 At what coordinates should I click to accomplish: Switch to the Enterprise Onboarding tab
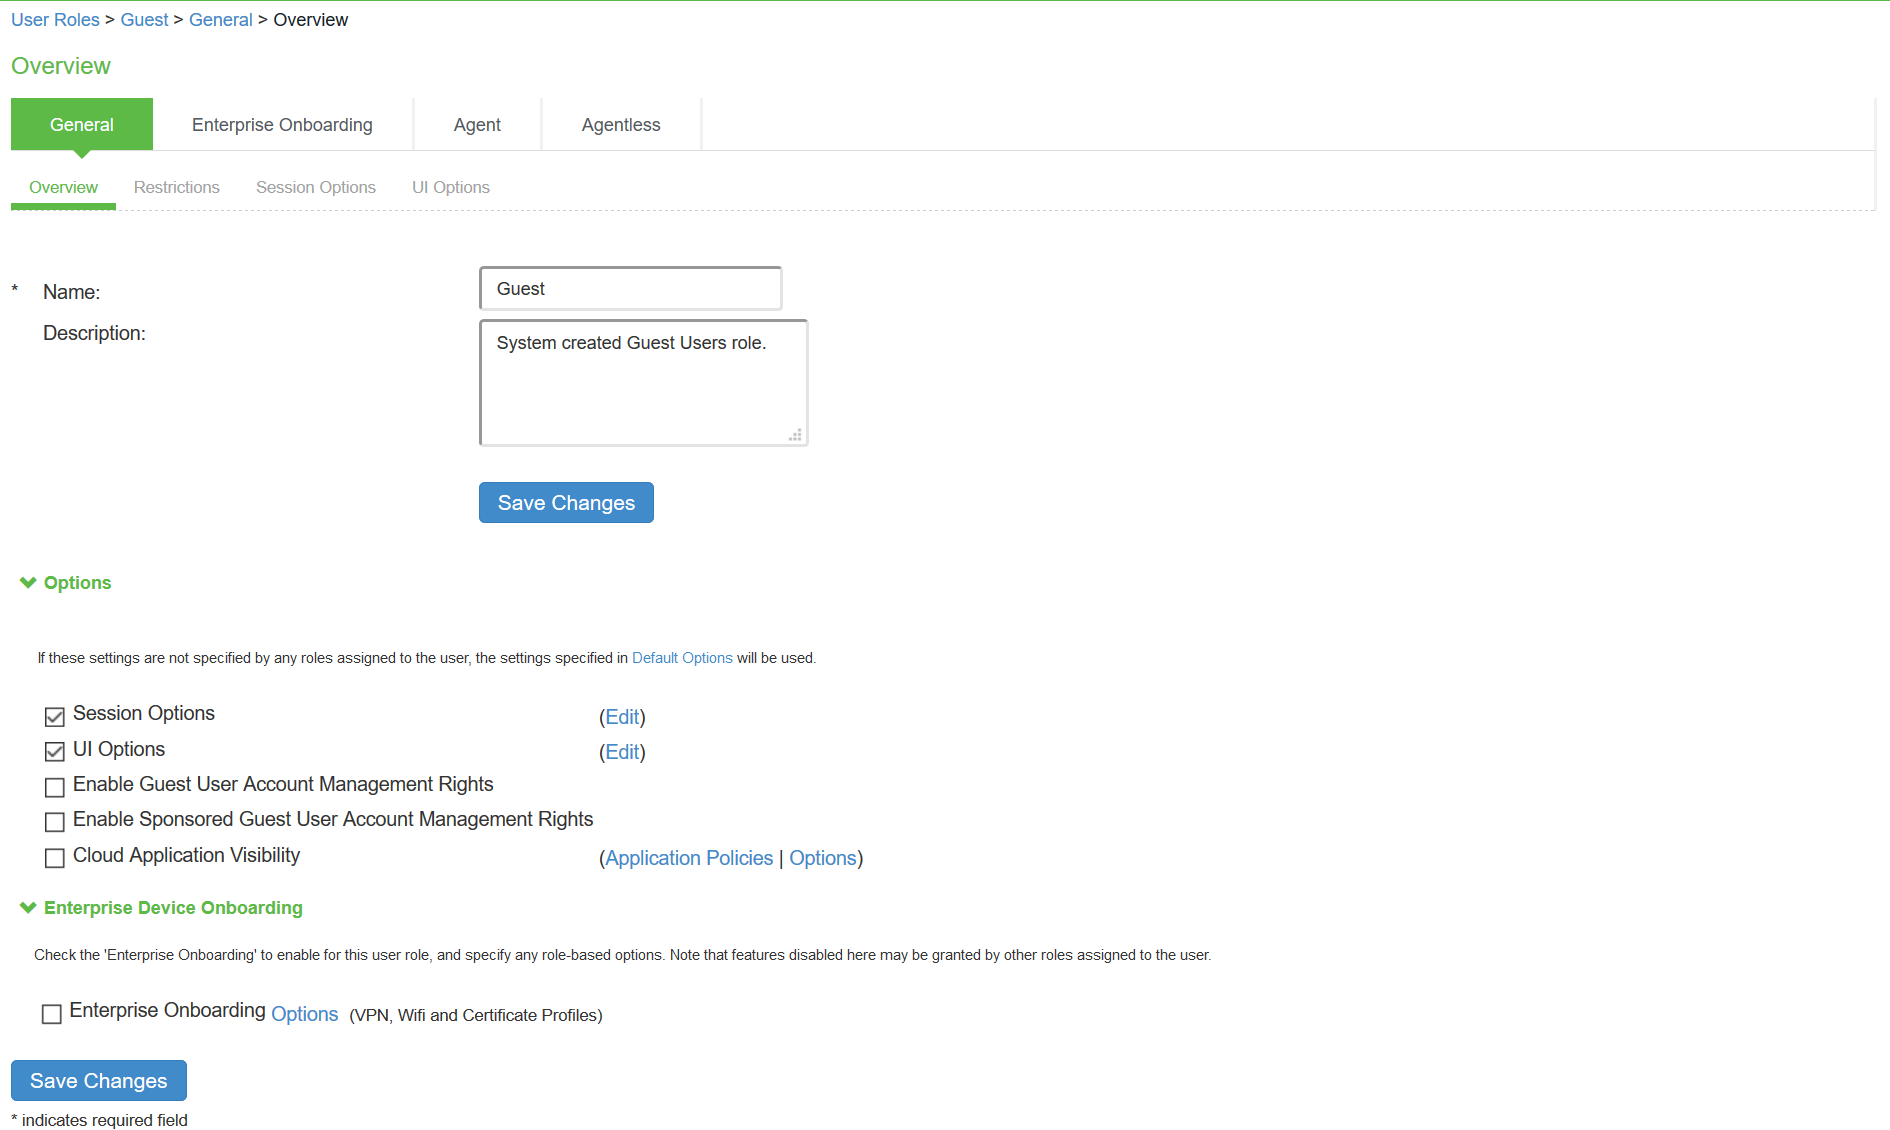[x=282, y=125]
